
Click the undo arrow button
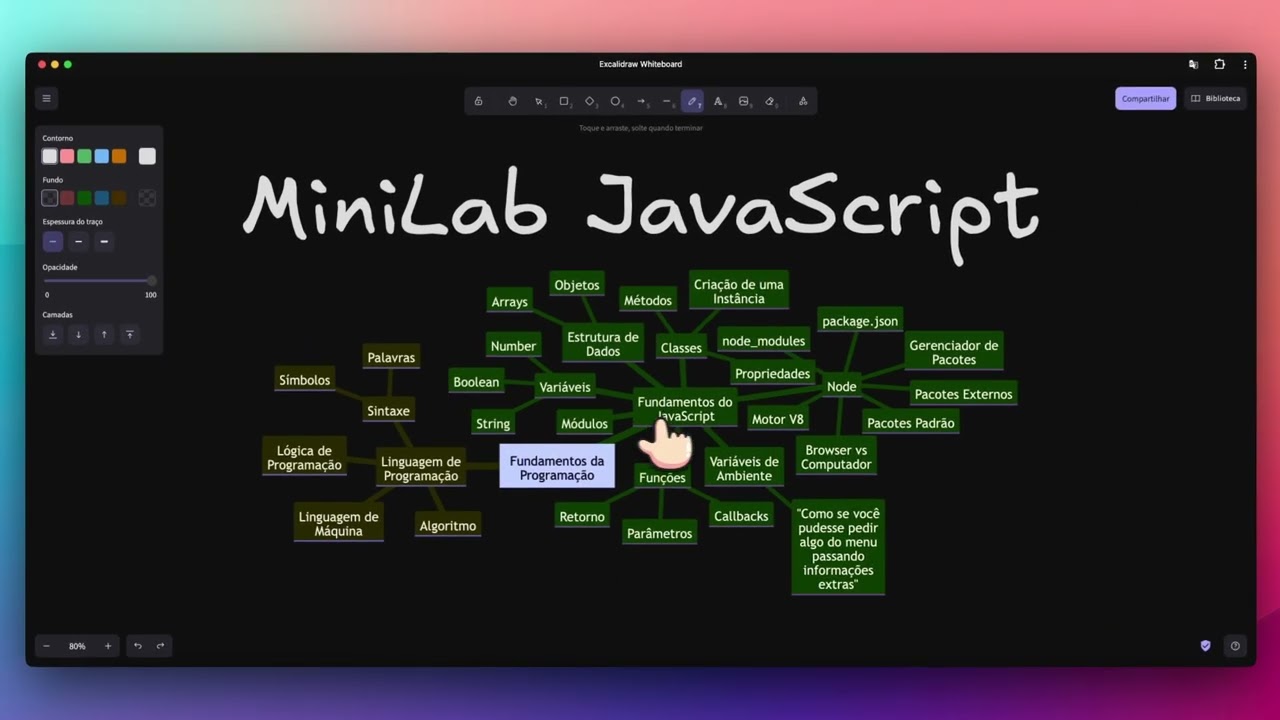[x=138, y=646]
